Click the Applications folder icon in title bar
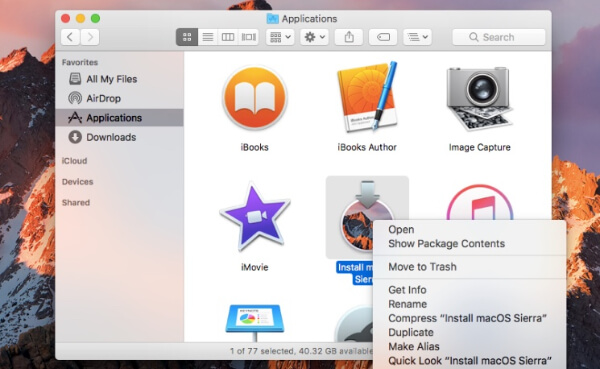 coord(272,18)
